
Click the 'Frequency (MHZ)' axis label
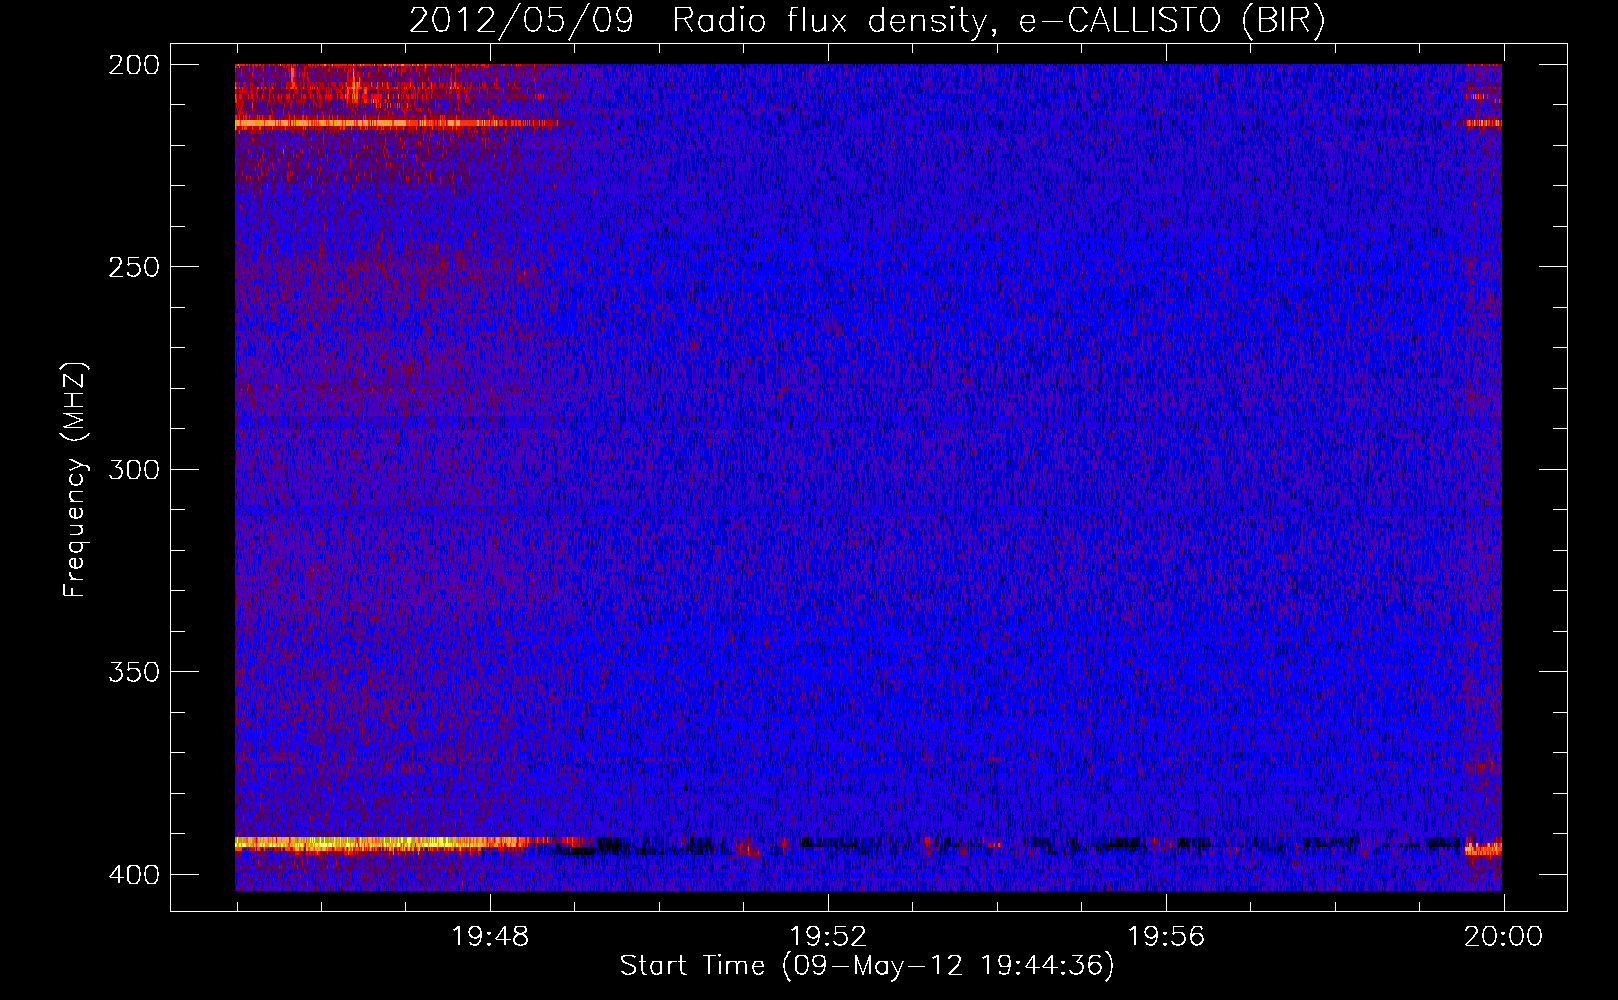[x=75, y=480]
